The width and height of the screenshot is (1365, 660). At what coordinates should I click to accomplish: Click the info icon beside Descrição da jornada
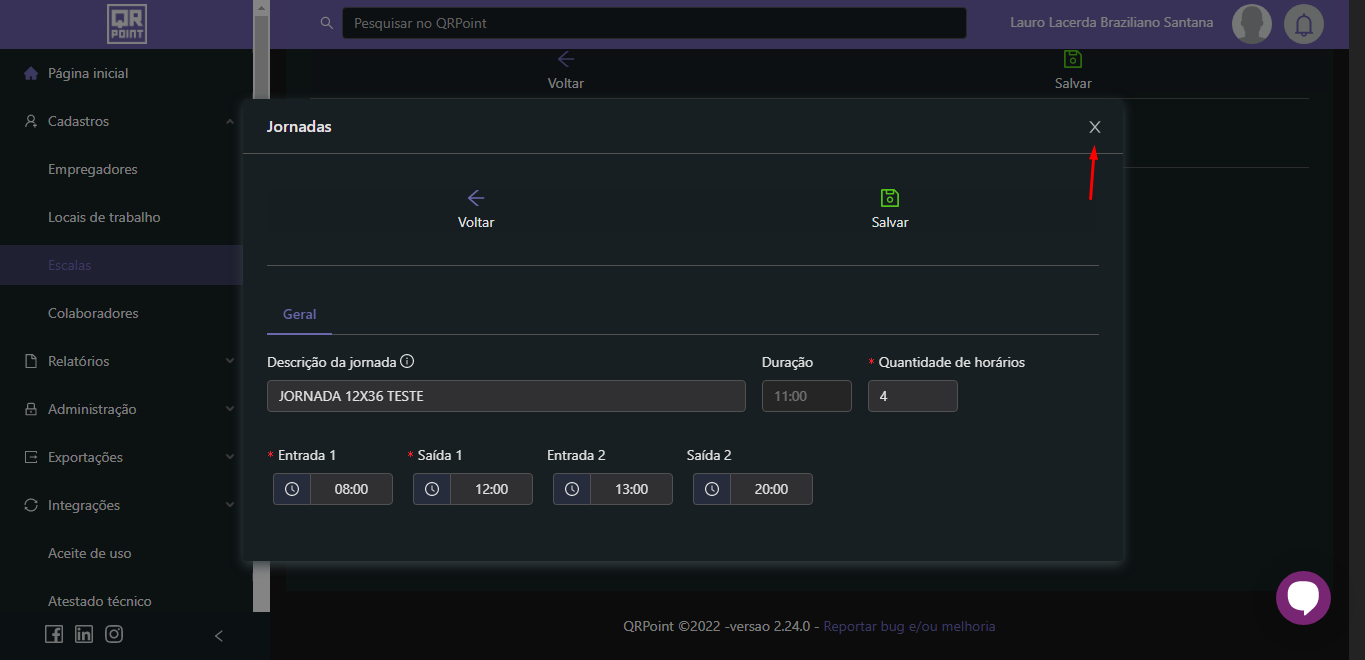(x=407, y=362)
